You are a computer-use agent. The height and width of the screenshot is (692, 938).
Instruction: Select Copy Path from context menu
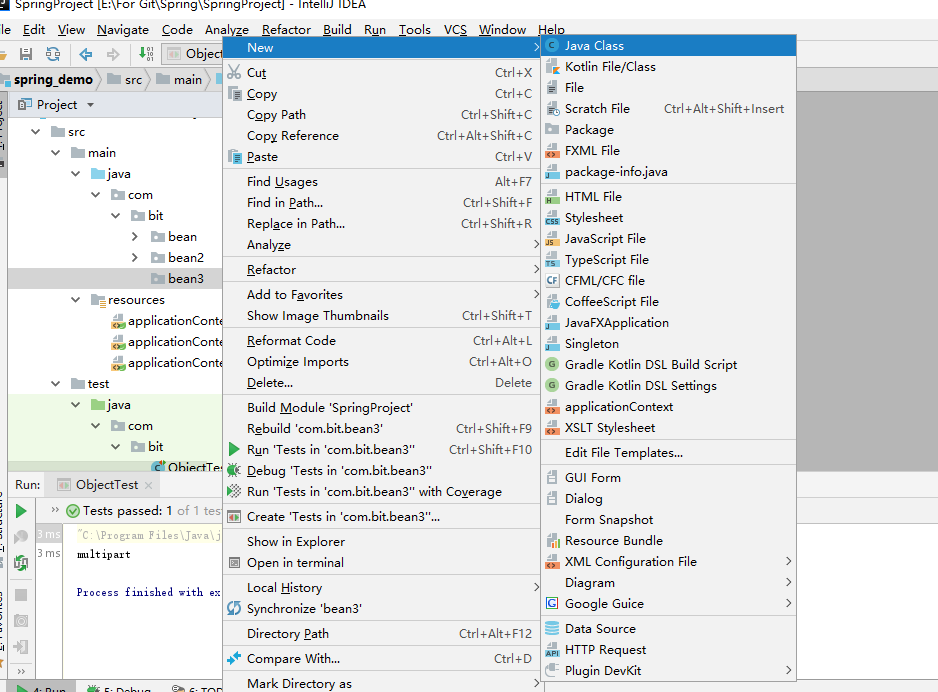[380, 115]
